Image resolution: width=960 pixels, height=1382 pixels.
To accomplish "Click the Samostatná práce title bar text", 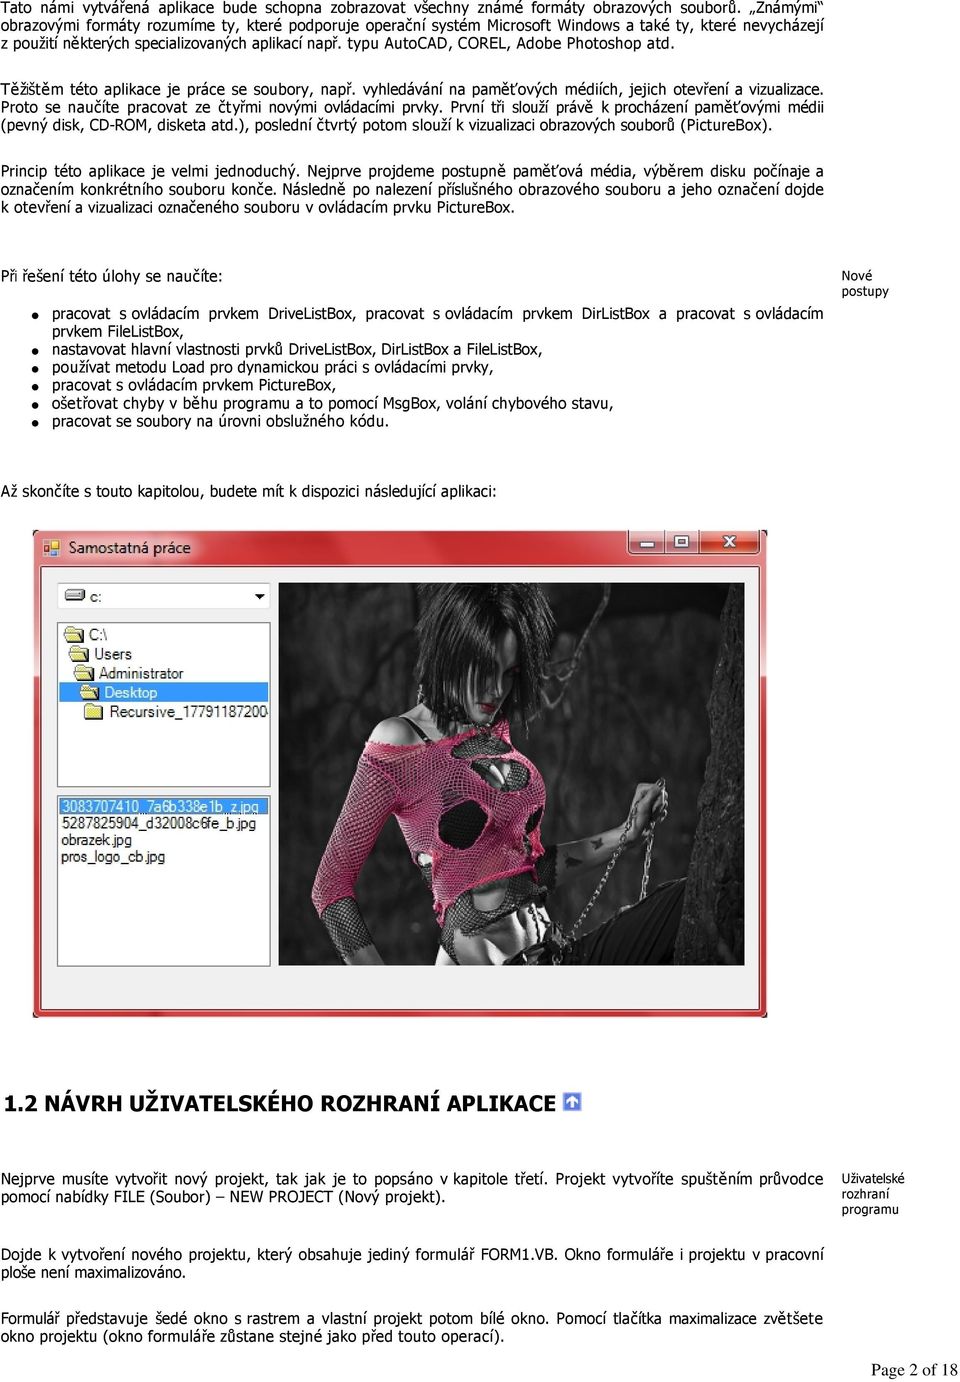I will tap(129, 548).
